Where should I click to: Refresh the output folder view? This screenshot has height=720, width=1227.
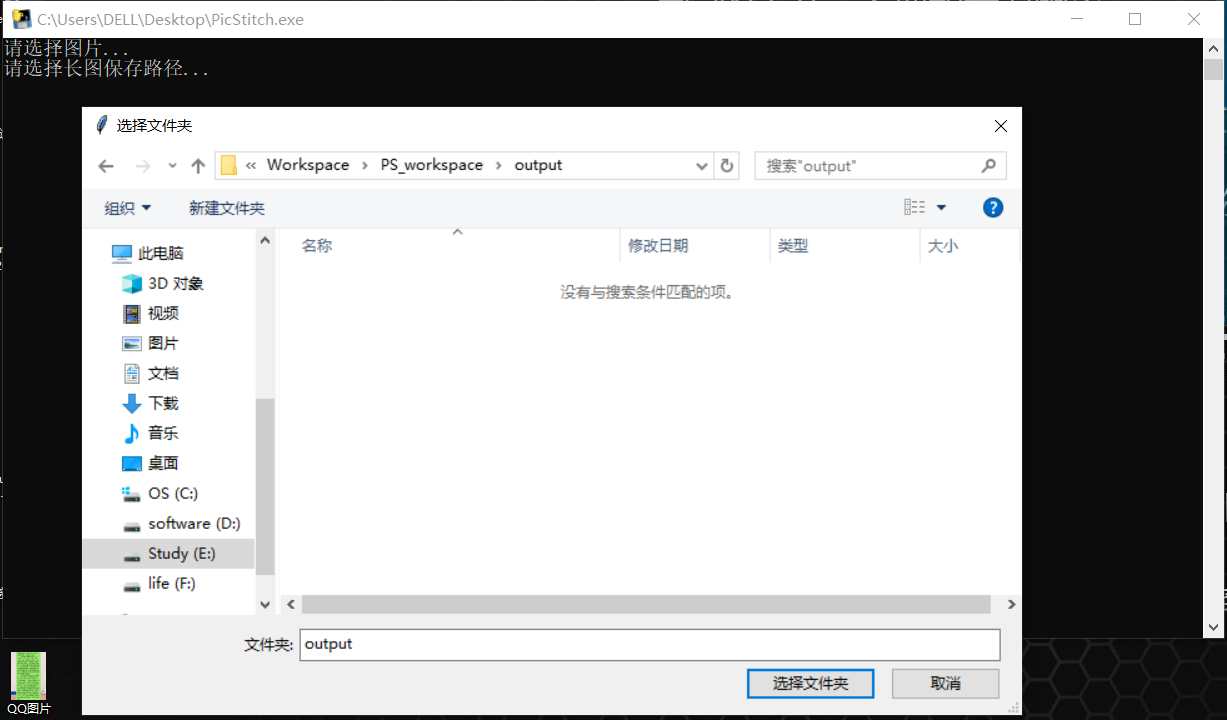pyautogui.click(x=727, y=166)
